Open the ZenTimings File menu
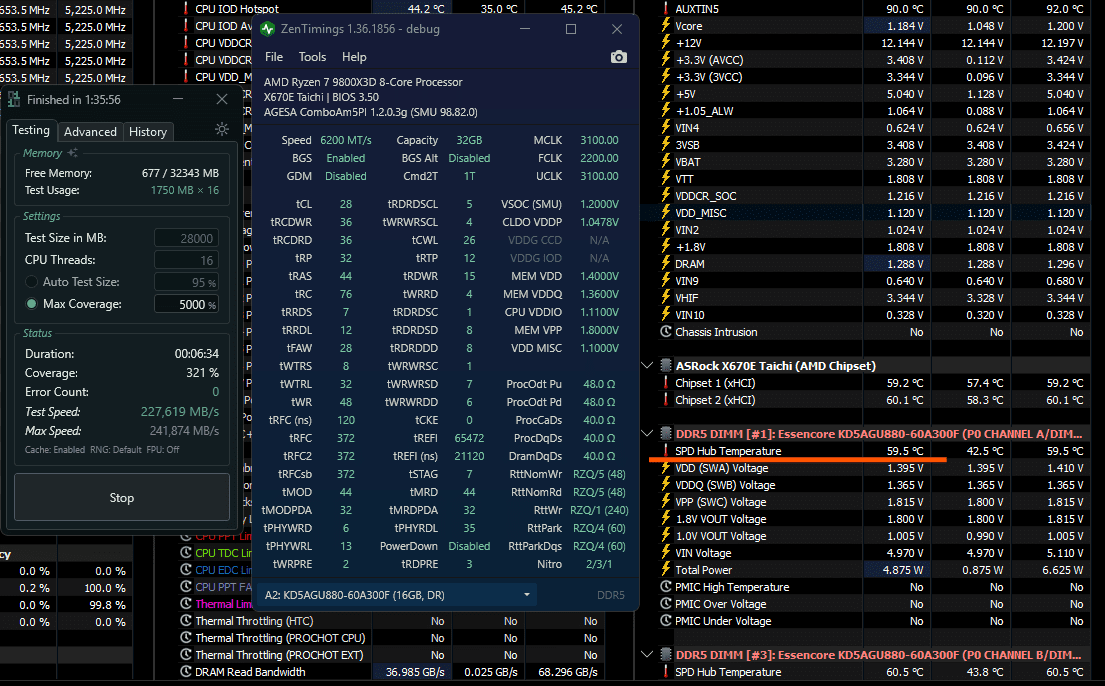Viewport: 1105px width, 686px height. (273, 57)
